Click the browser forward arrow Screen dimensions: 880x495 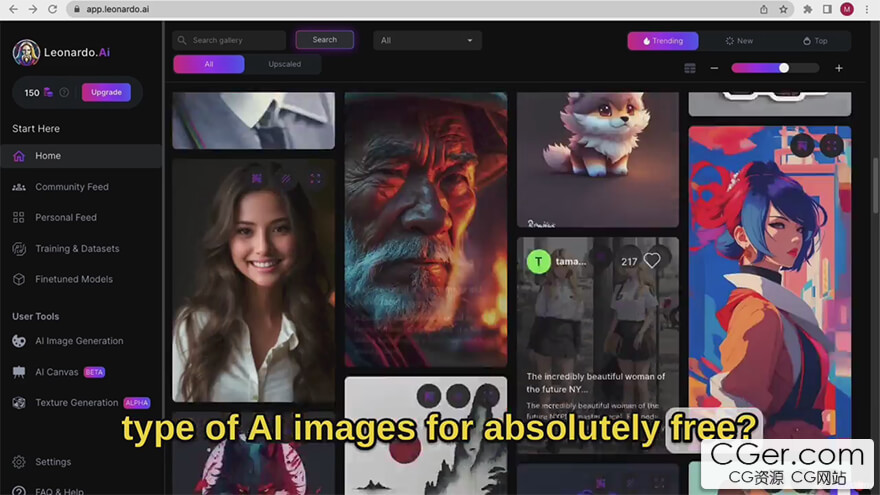coord(33,9)
